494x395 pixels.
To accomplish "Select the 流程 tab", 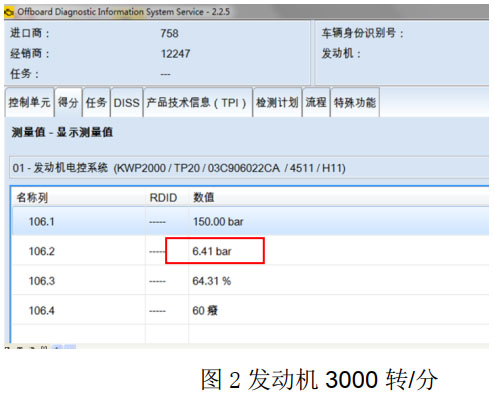I will [x=316, y=102].
